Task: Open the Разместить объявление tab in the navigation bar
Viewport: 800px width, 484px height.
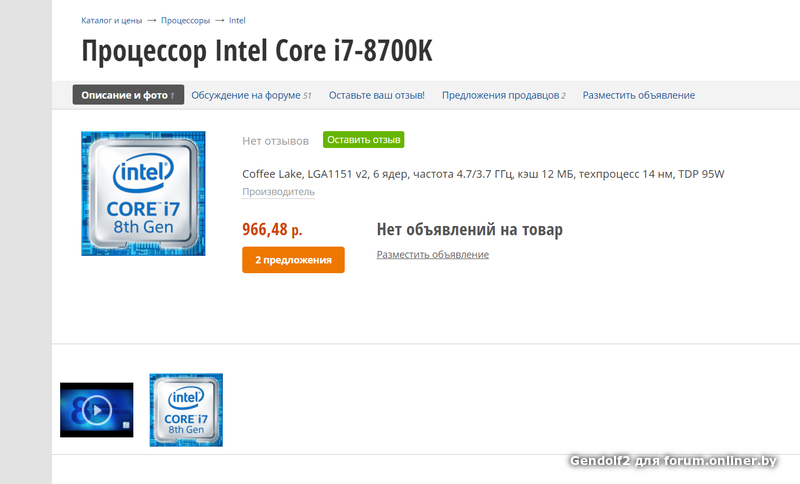Action: 639,95
